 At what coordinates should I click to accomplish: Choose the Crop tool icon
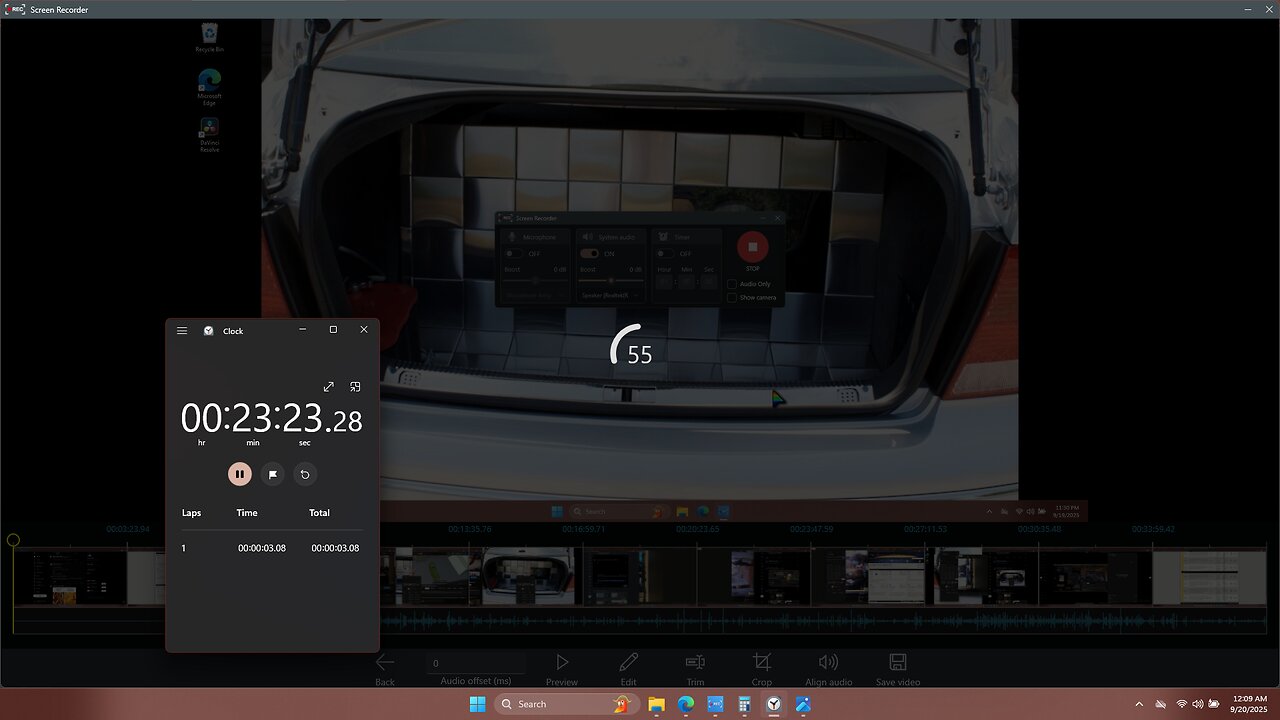(762, 663)
